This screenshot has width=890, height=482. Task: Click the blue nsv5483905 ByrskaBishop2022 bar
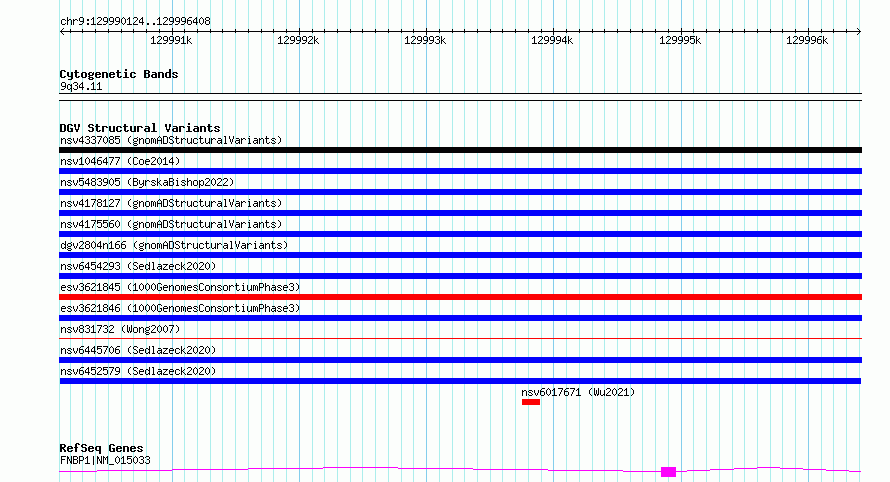(460, 192)
